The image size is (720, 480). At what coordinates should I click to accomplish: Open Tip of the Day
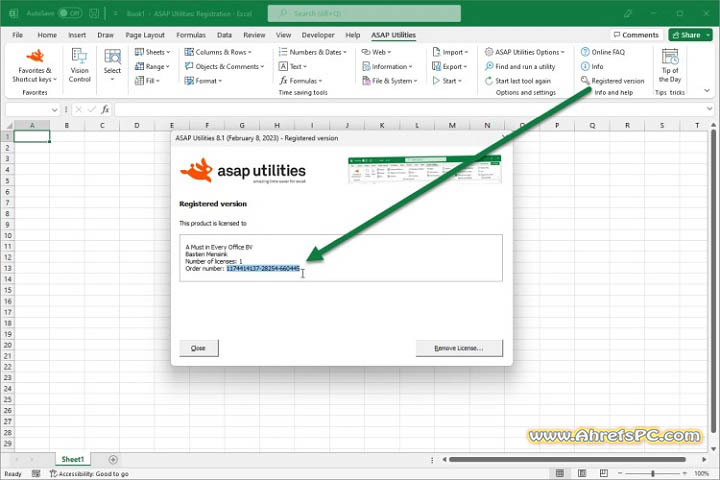point(670,66)
